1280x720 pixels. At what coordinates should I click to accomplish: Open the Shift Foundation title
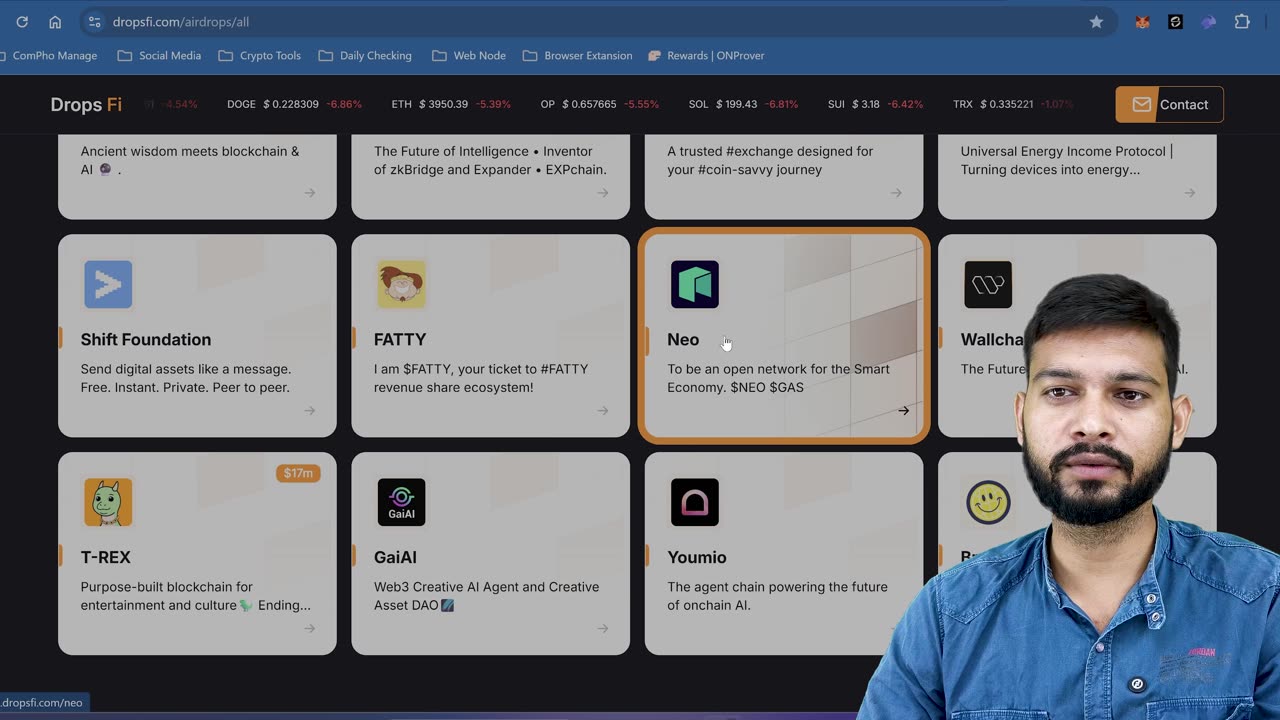pos(146,340)
